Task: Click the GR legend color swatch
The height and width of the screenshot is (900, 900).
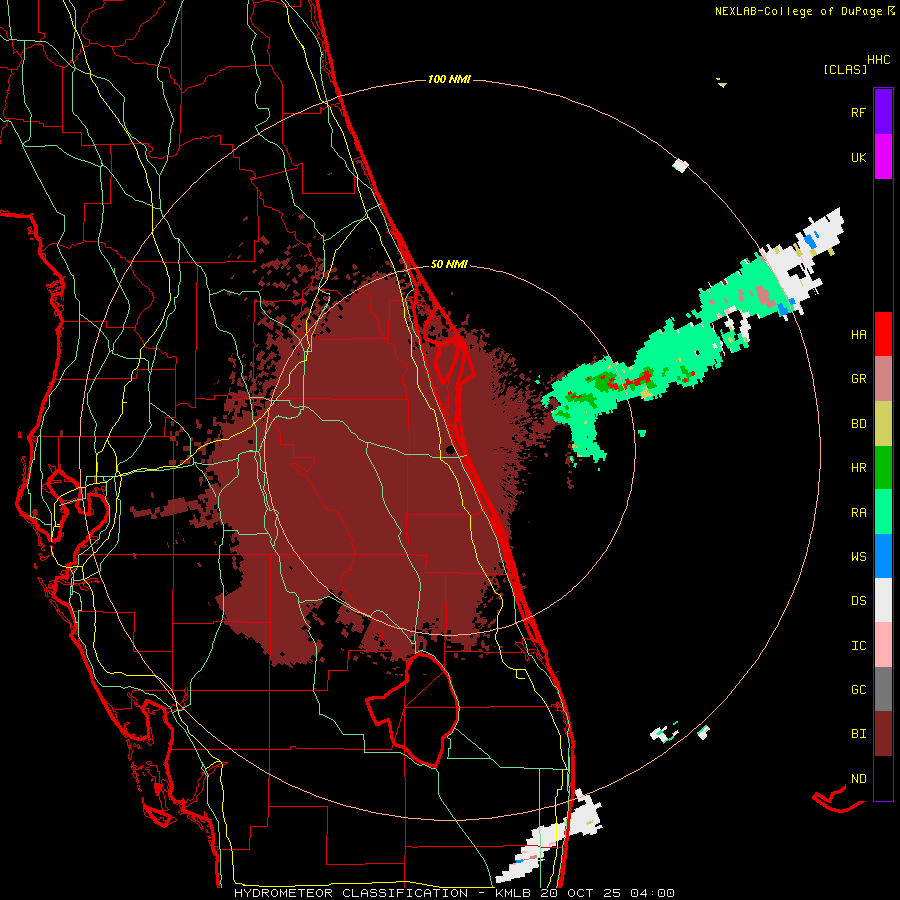Action: coord(883,379)
